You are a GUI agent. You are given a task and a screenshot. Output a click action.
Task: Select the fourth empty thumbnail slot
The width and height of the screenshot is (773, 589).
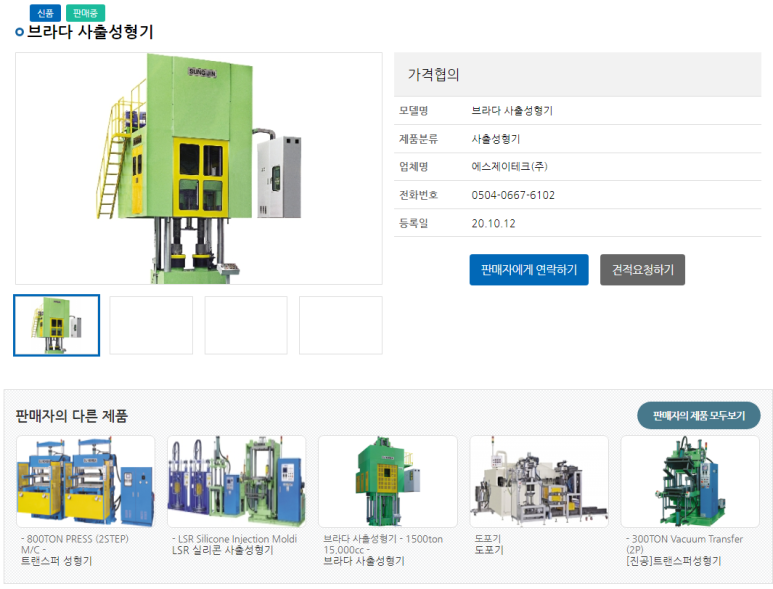pos(341,325)
